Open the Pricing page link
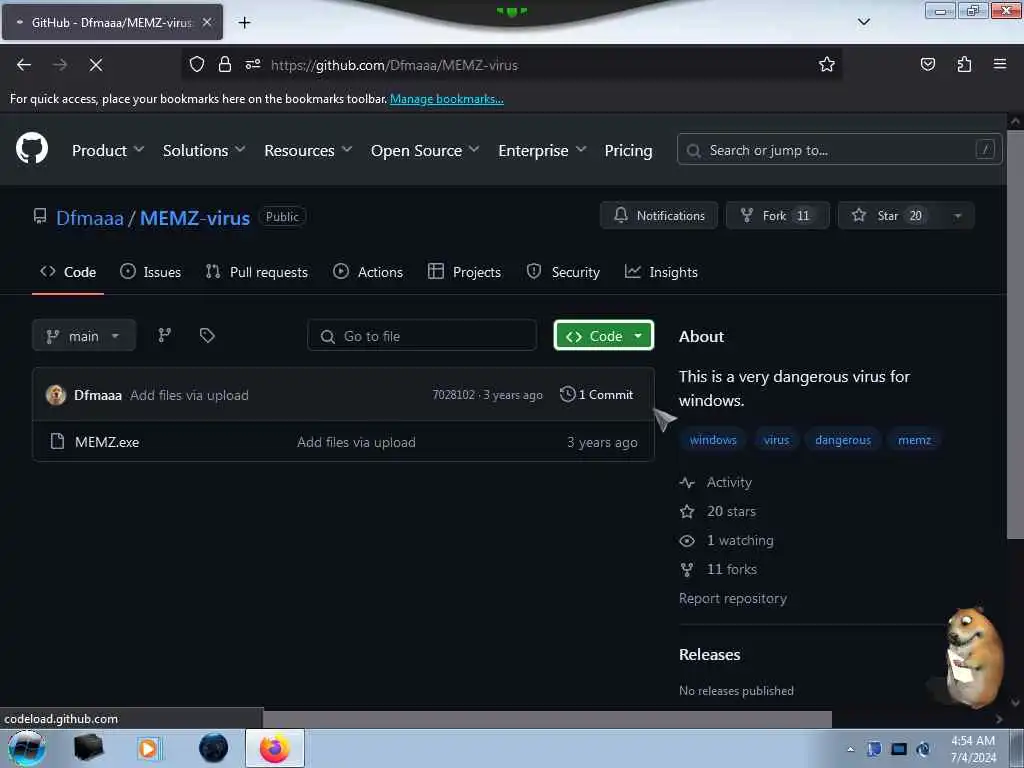The height and width of the screenshot is (768, 1024). (x=628, y=150)
